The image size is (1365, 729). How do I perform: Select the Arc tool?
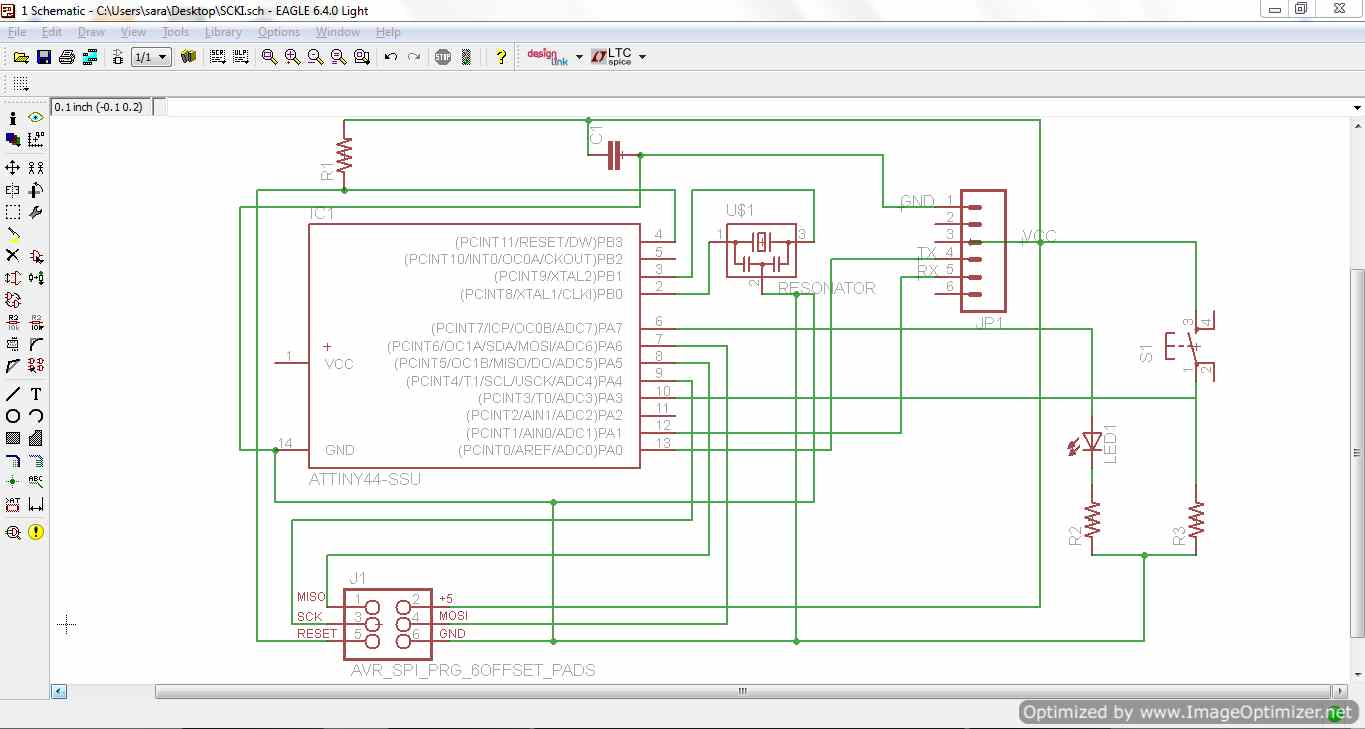[x=36, y=416]
